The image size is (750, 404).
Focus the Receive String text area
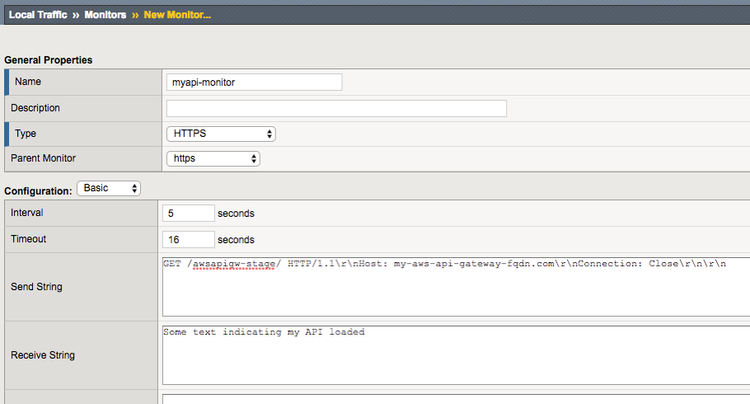(455, 354)
